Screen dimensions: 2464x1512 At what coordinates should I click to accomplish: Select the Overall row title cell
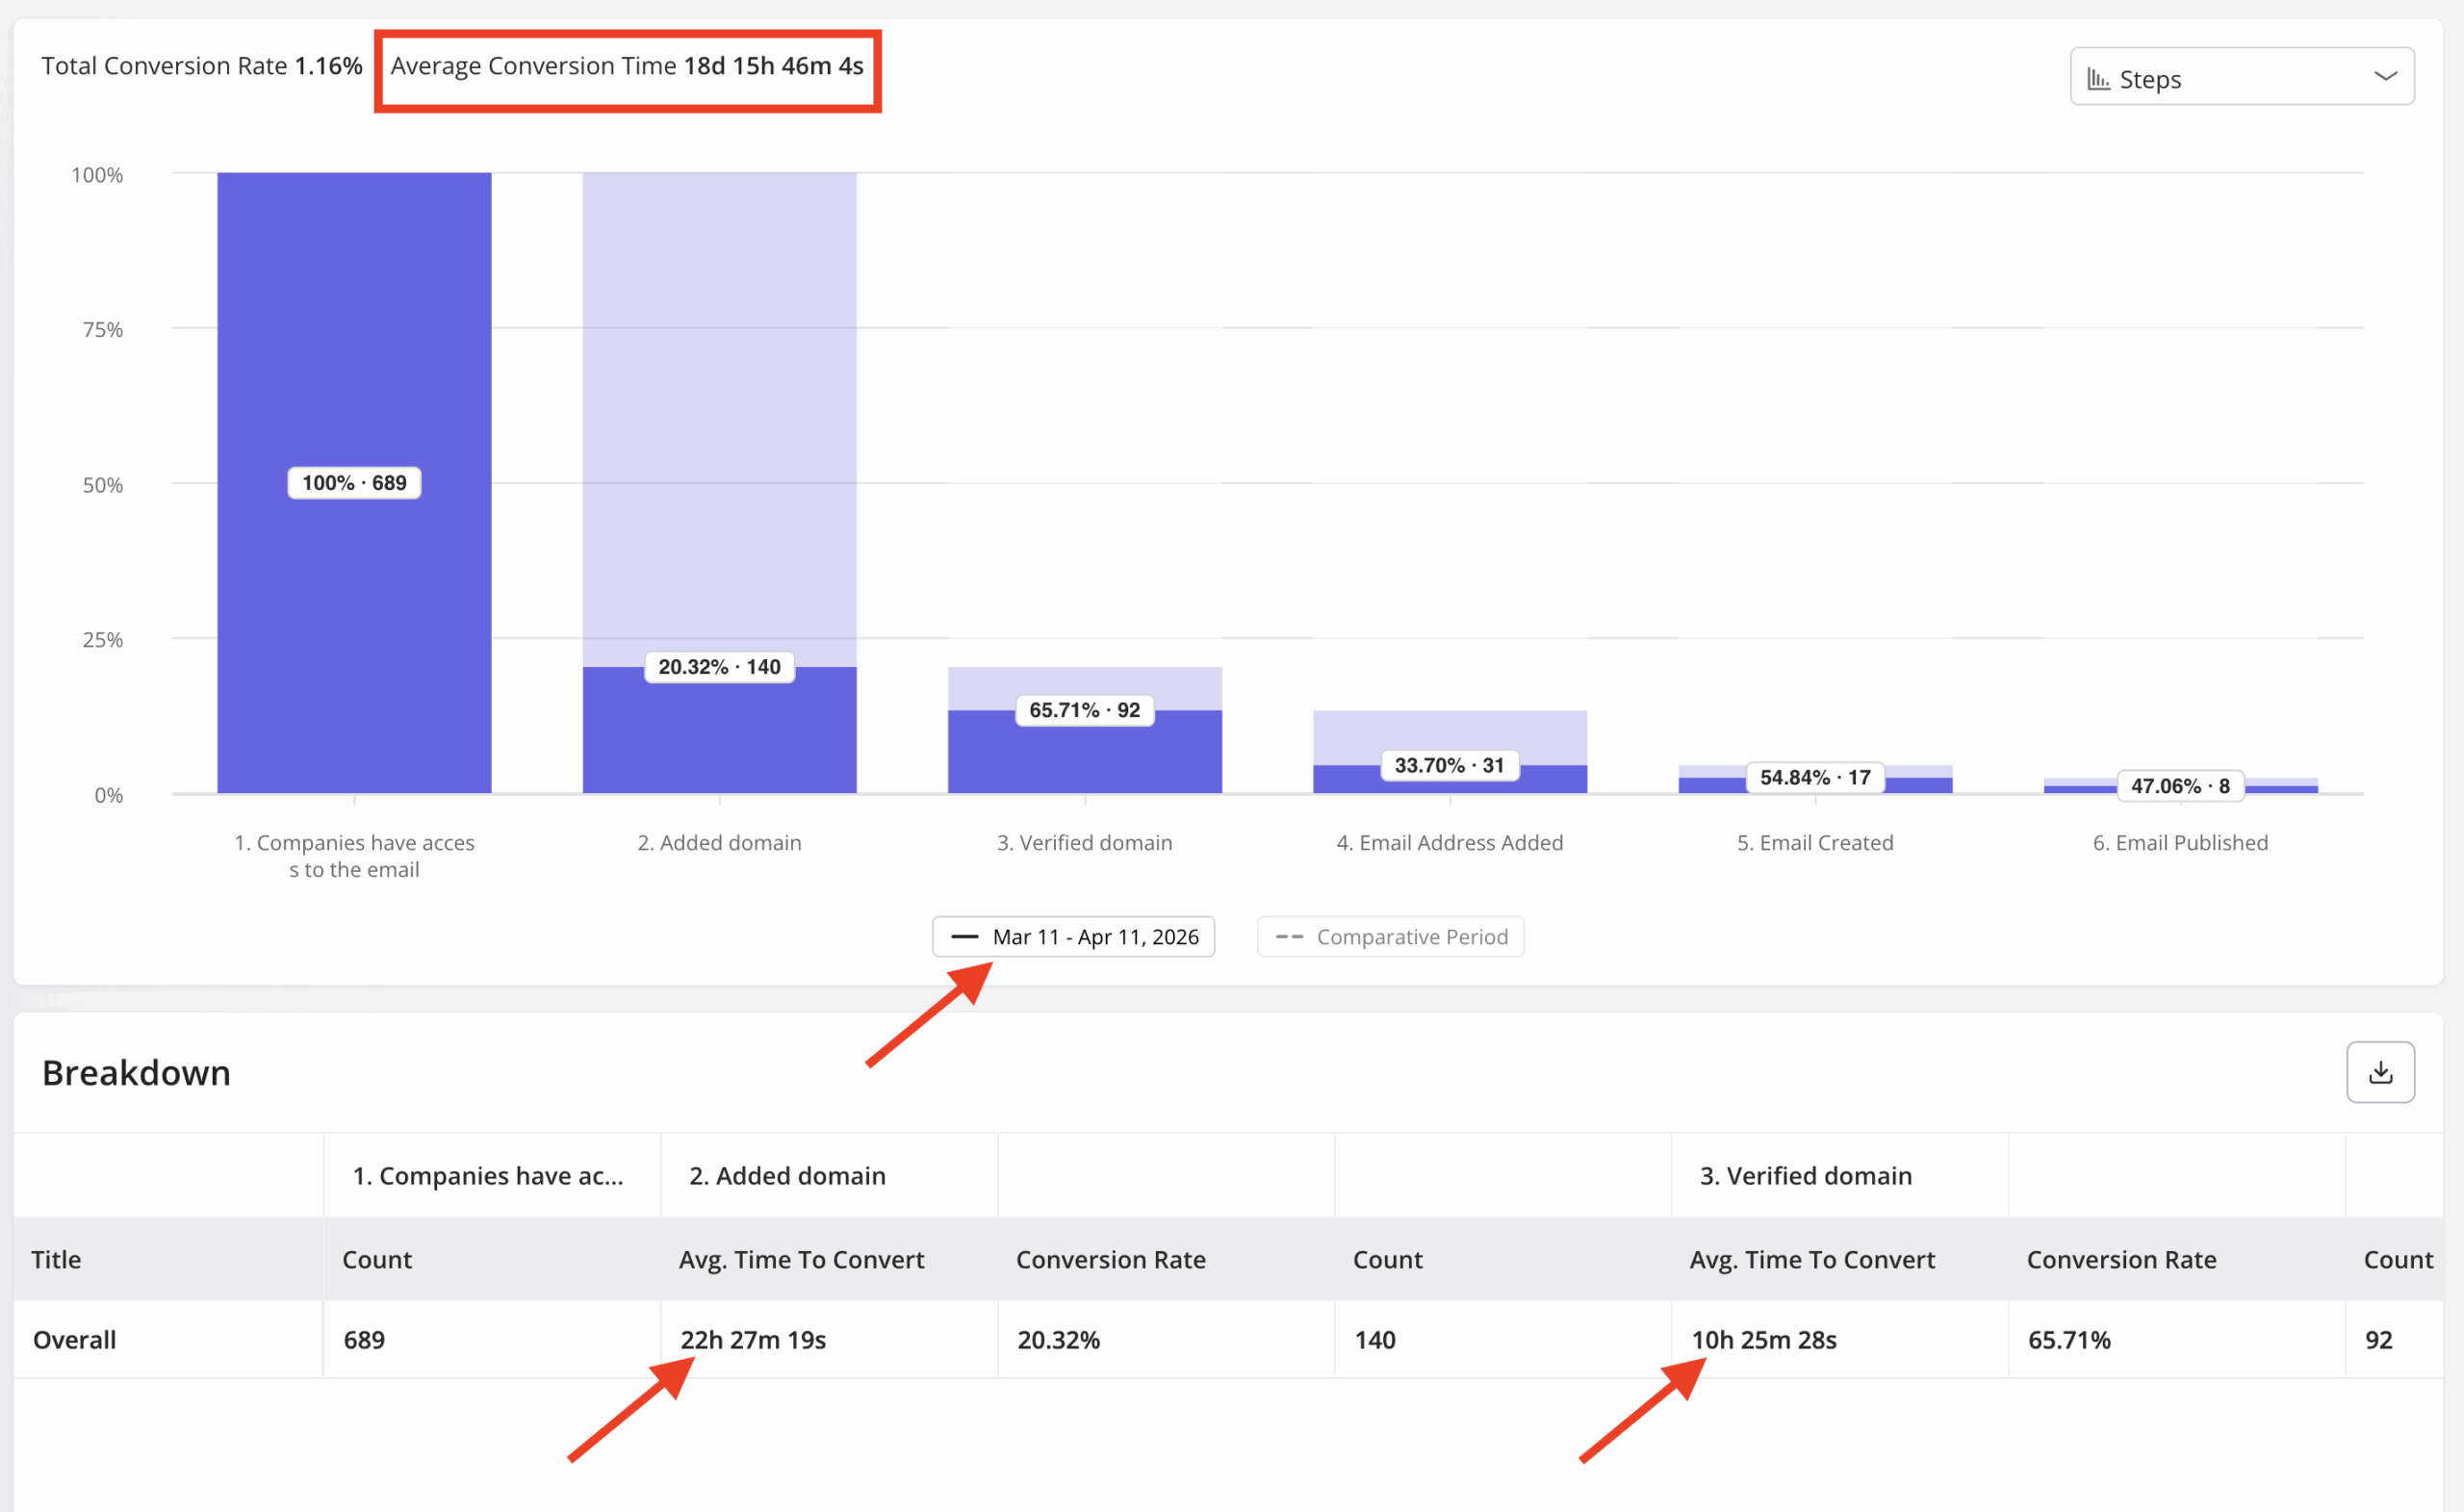pyautogui.click(x=75, y=1339)
